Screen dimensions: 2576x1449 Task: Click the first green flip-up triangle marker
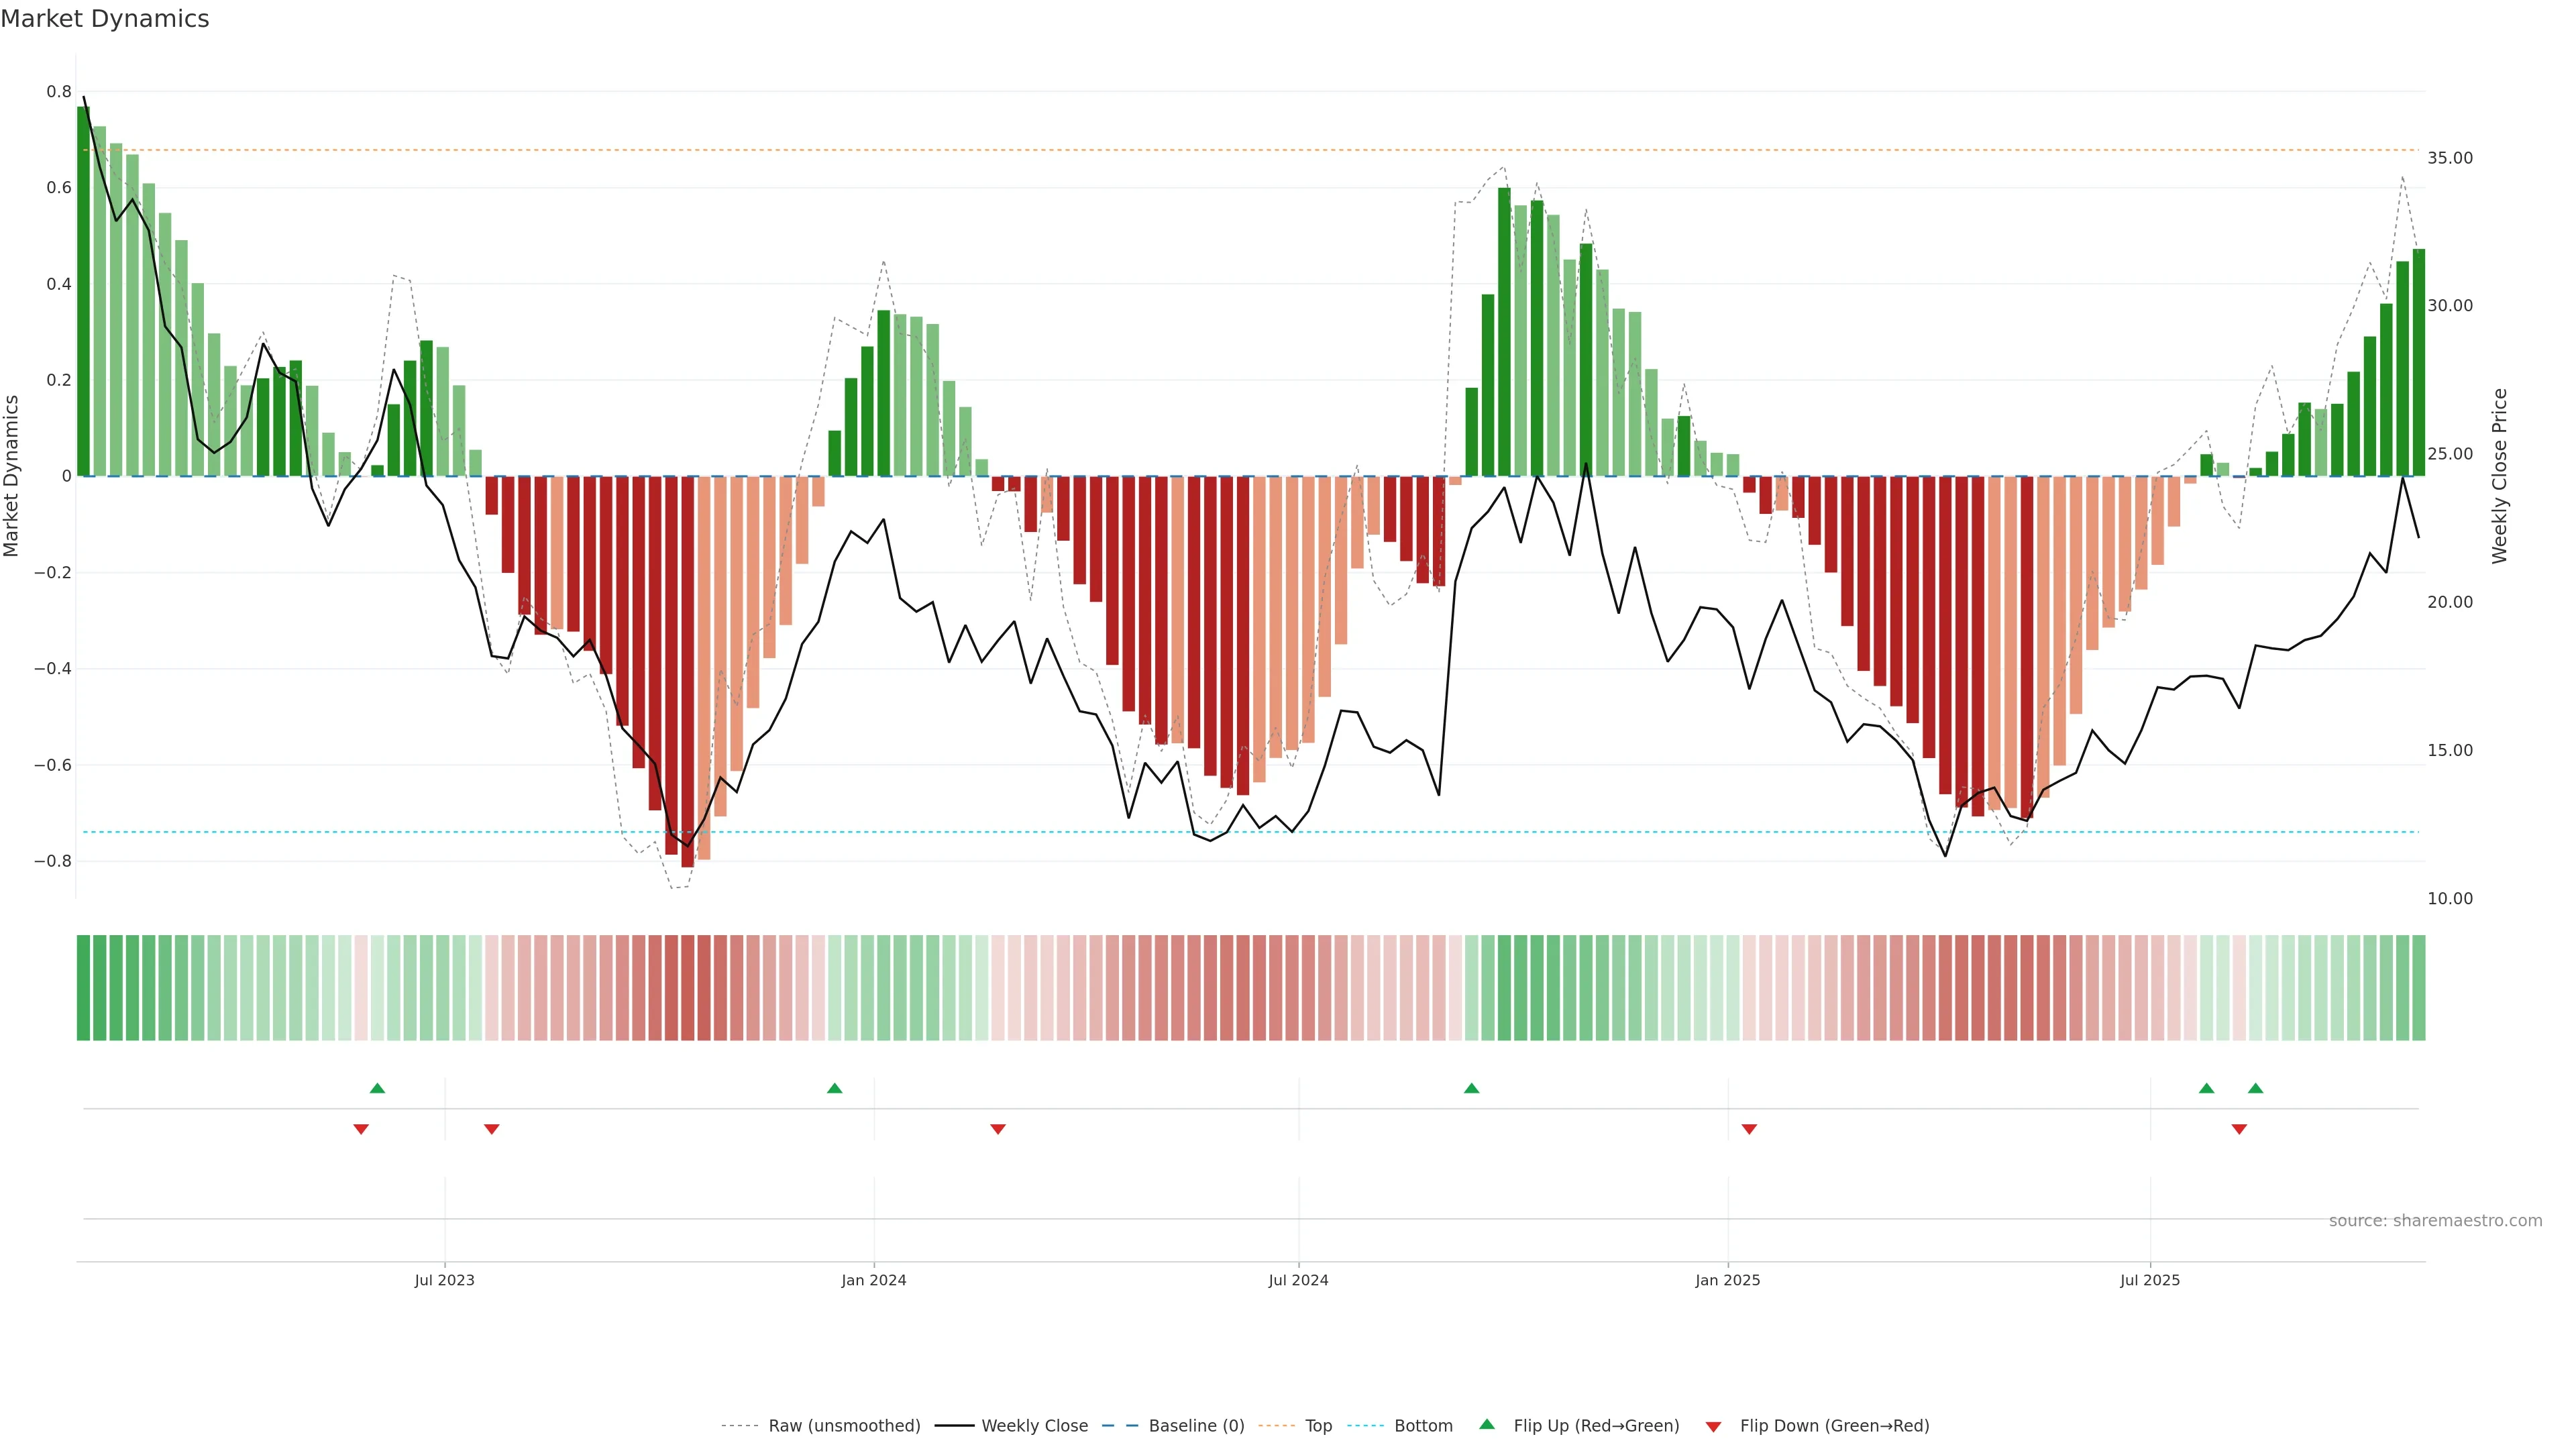click(x=377, y=1088)
